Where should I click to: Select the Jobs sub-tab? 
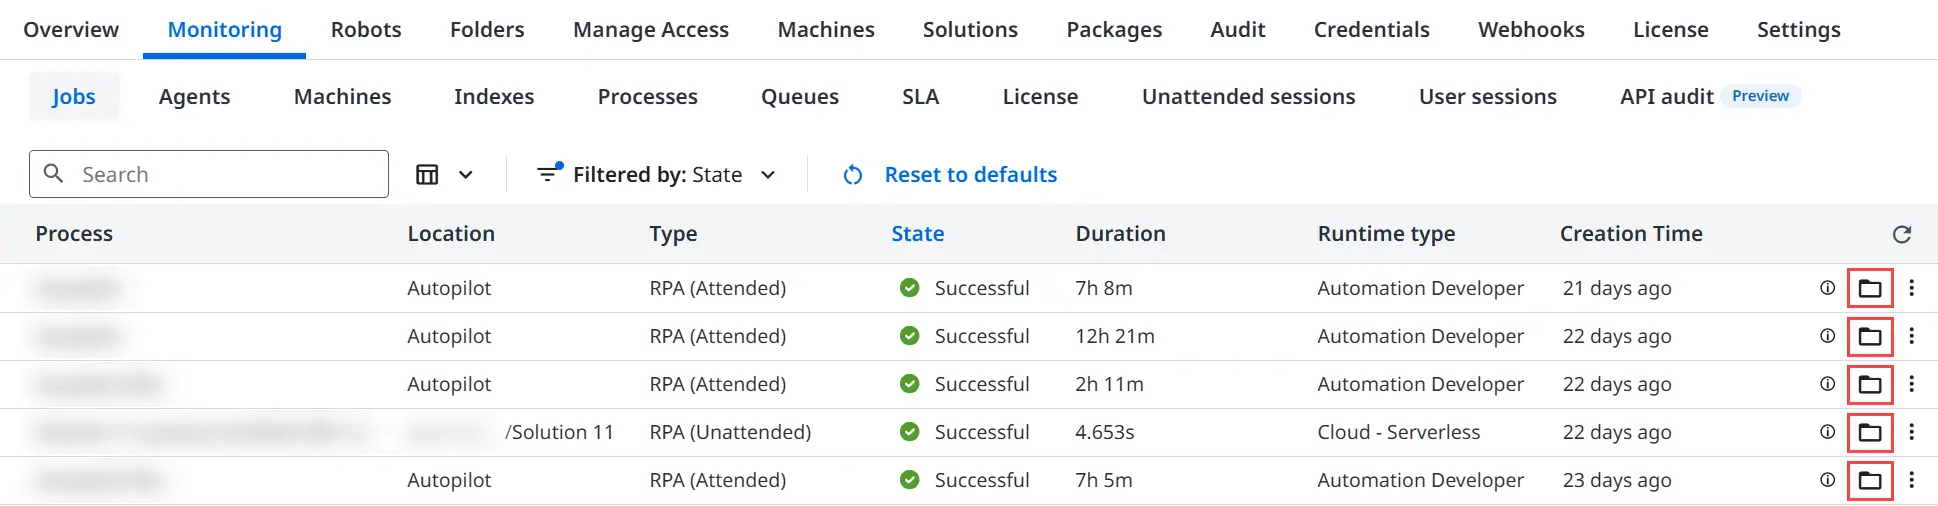coord(74,96)
